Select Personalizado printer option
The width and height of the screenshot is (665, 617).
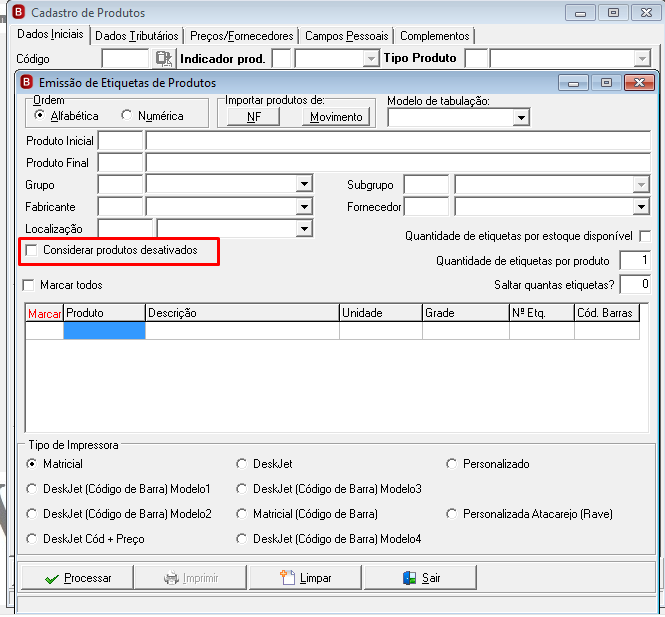[451, 464]
